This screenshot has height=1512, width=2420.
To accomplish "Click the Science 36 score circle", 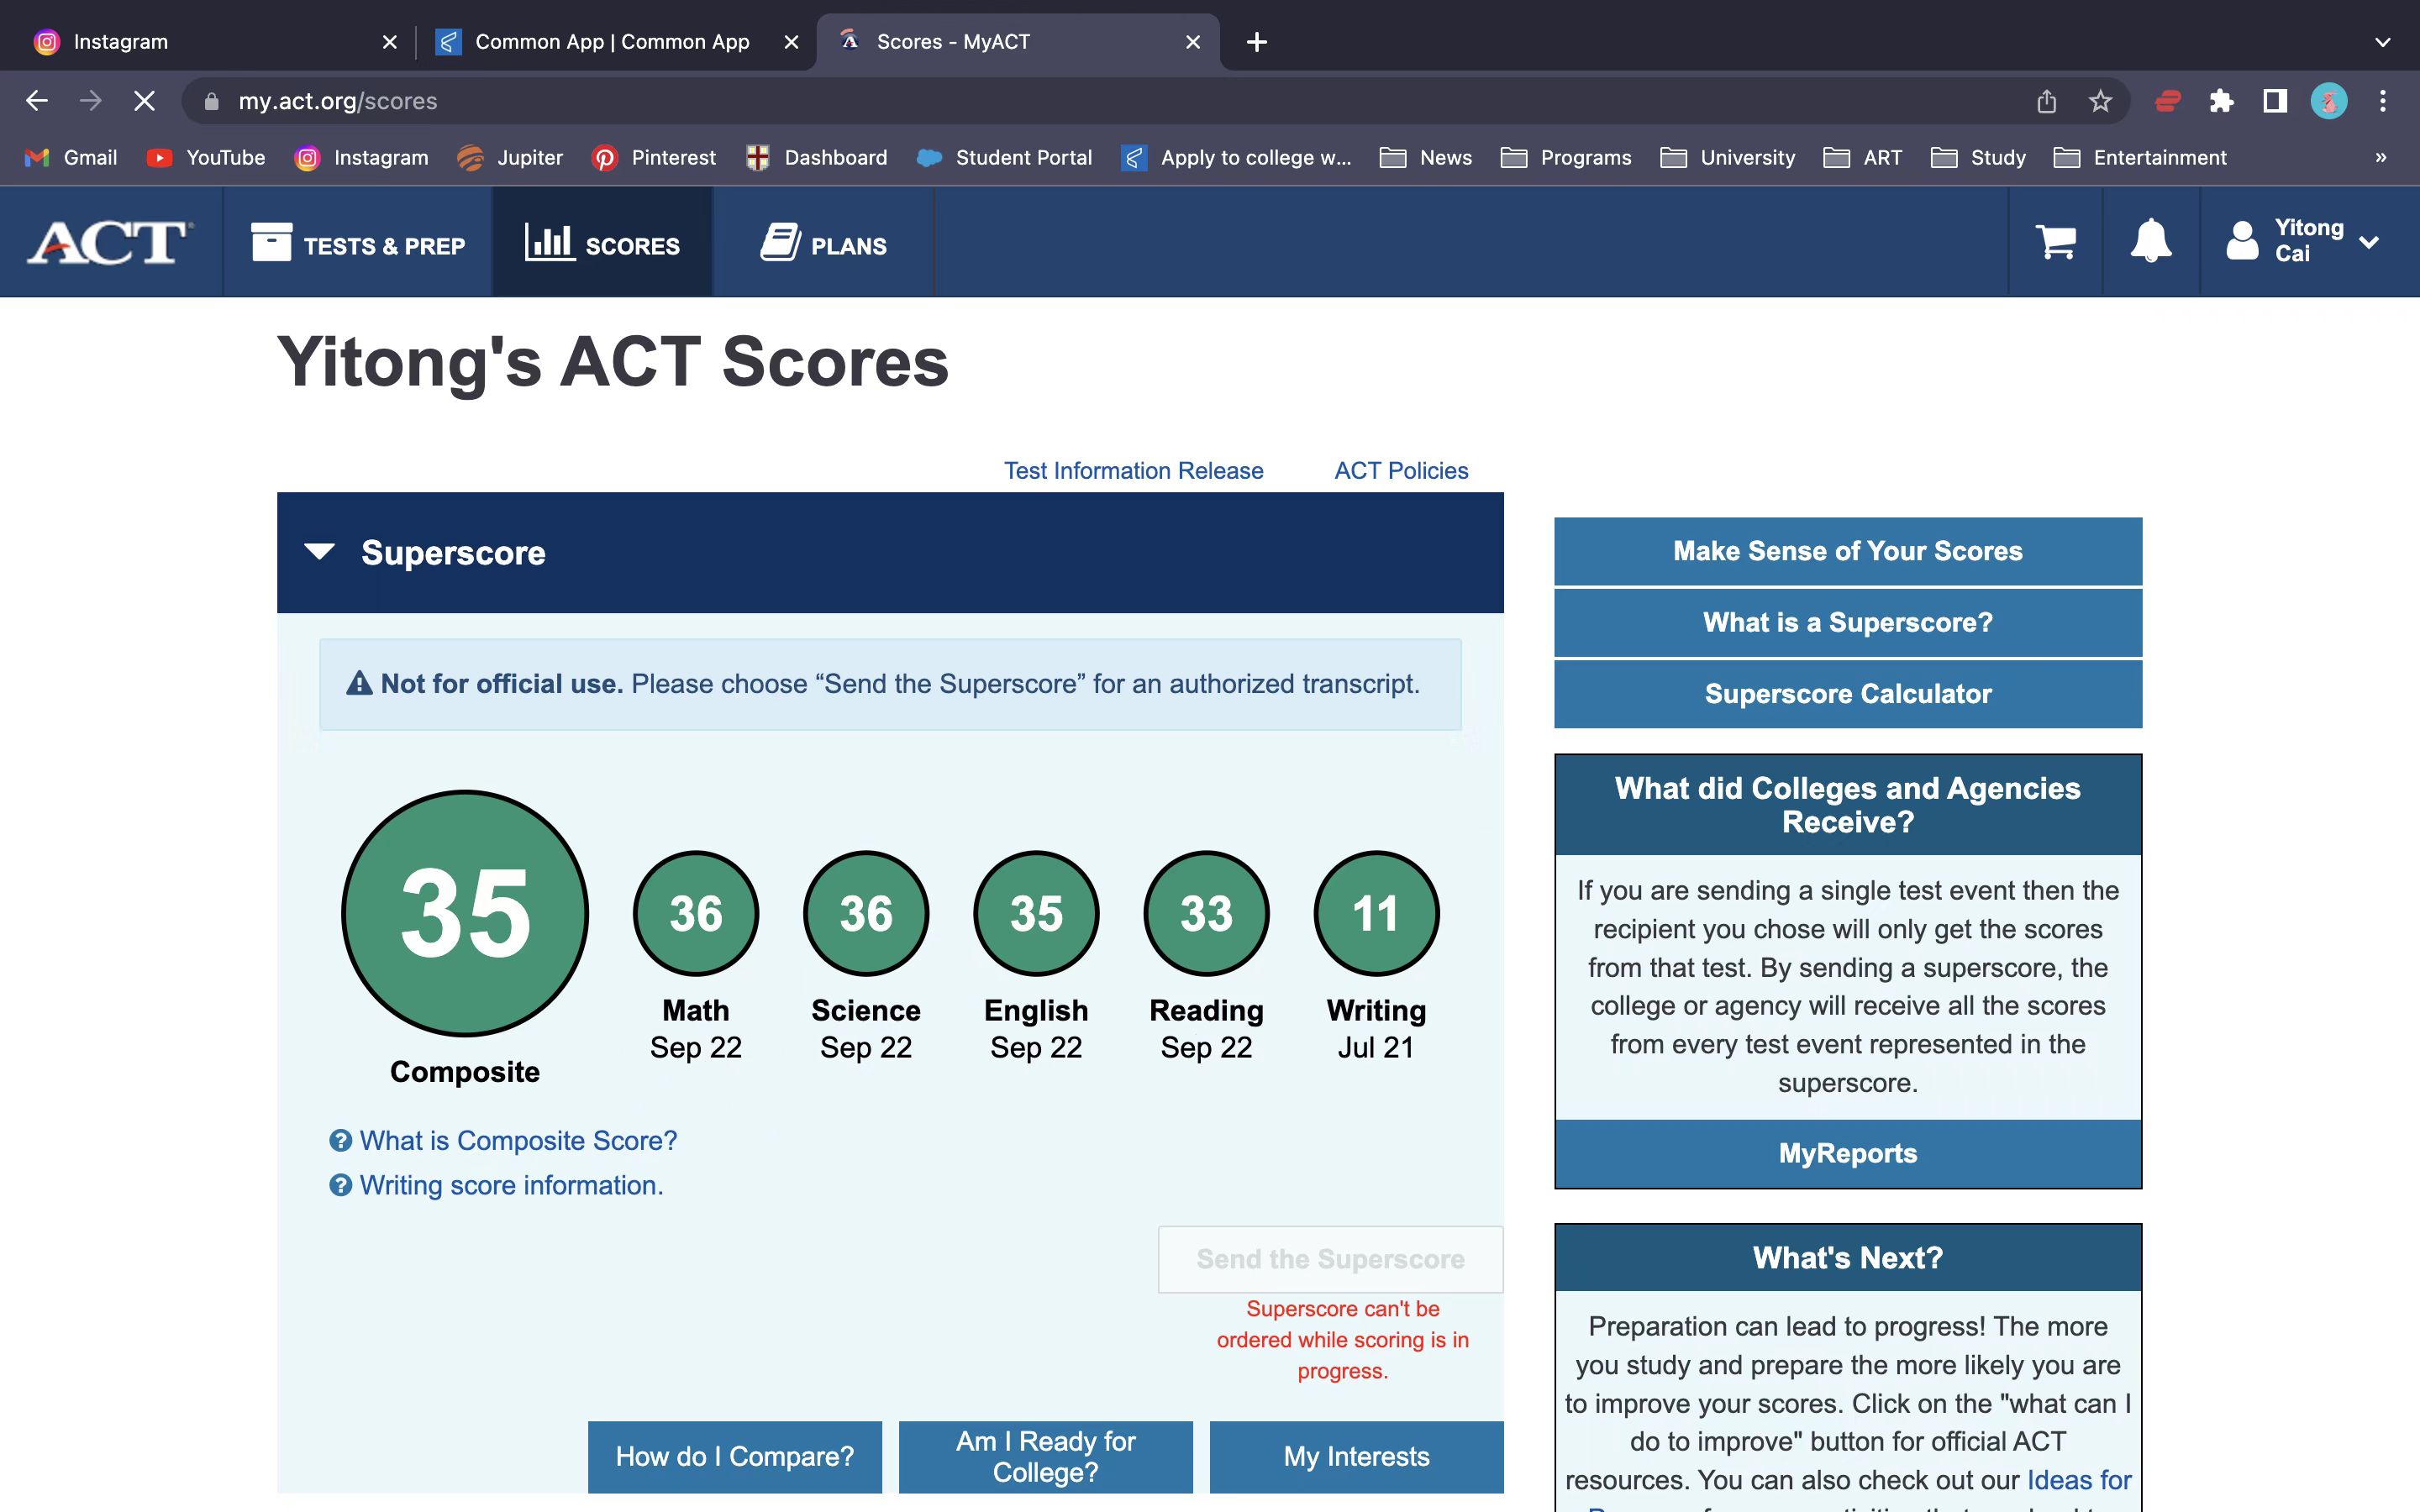I will point(866,913).
